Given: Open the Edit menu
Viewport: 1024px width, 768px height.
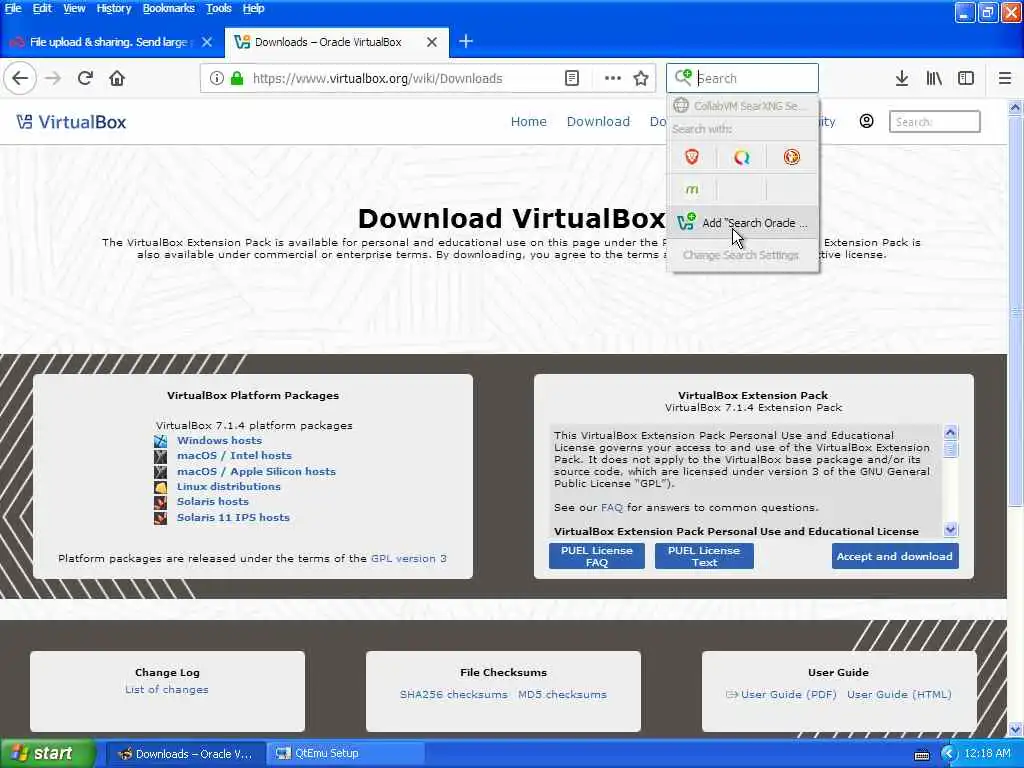Looking at the screenshot, I should coord(42,8).
